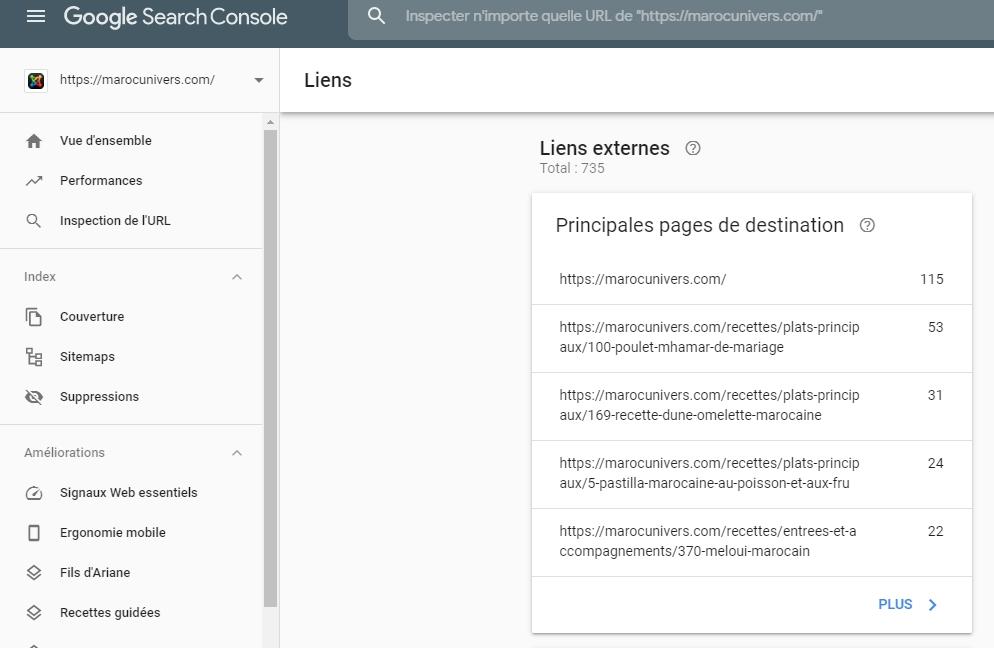Open the hamburger navigation menu
994x648 pixels.
[x=36, y=16]
